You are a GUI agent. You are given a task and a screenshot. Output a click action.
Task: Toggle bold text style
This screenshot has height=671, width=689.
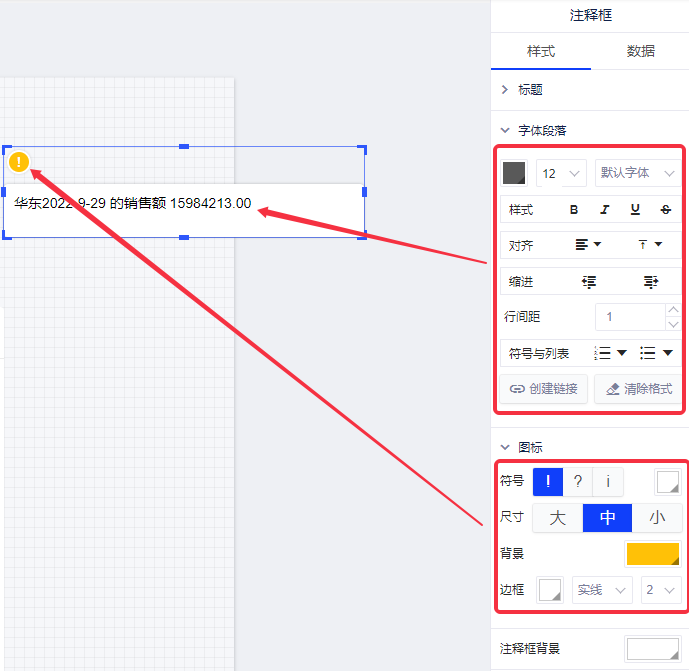[574, 210]
